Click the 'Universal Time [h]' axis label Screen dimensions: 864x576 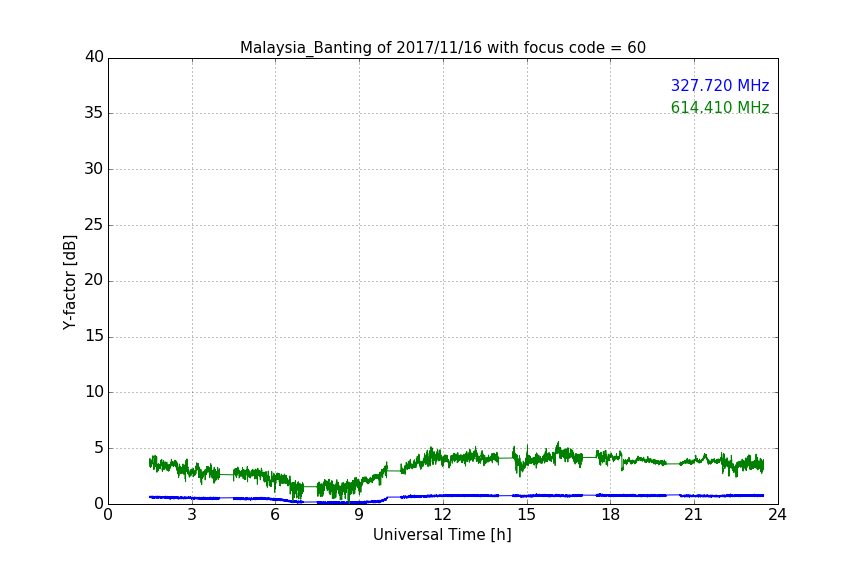(442, 535)
